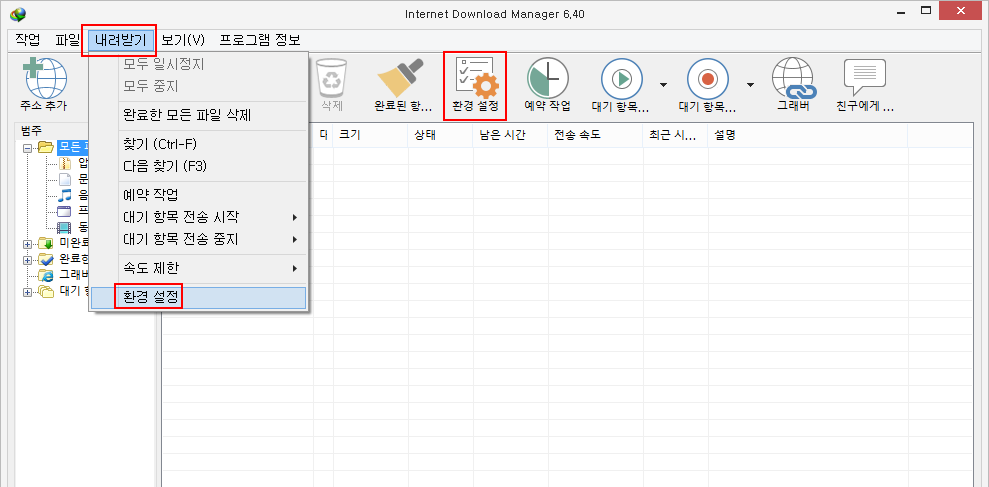Click the broom icon 완료된 항... in toolbar

pos(402,77)
